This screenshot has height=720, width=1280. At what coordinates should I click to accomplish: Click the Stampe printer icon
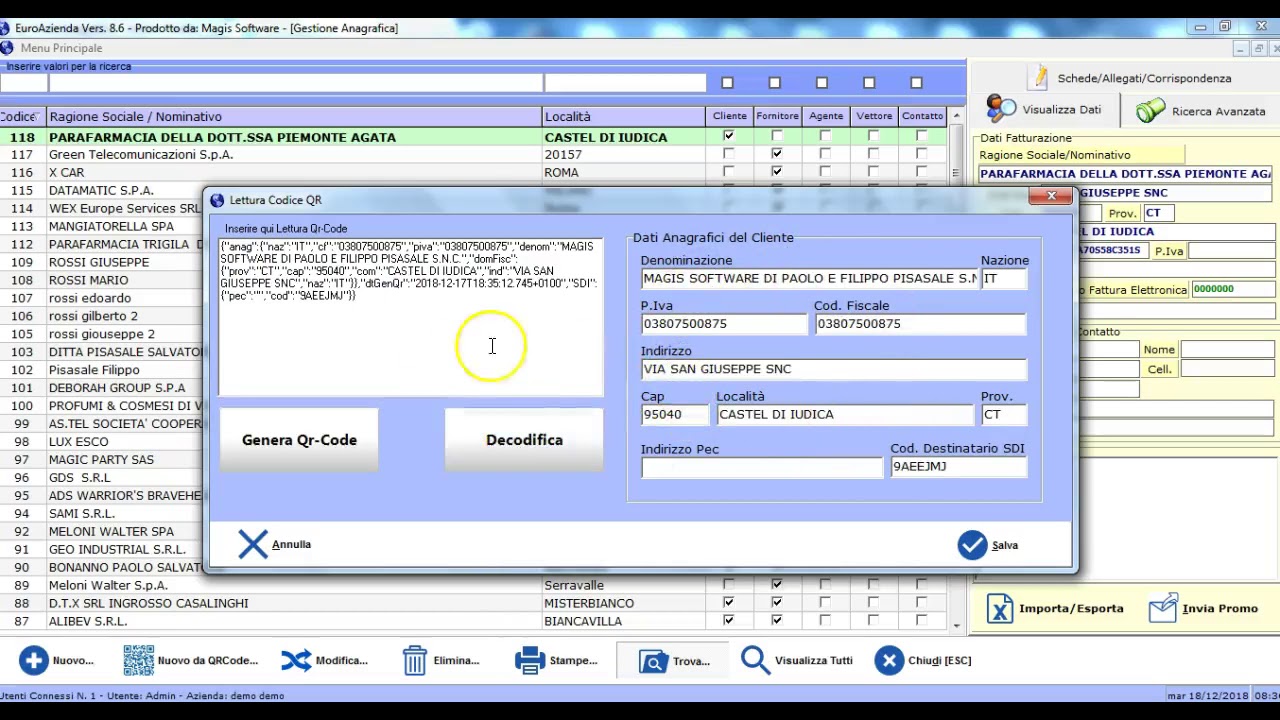530,660
